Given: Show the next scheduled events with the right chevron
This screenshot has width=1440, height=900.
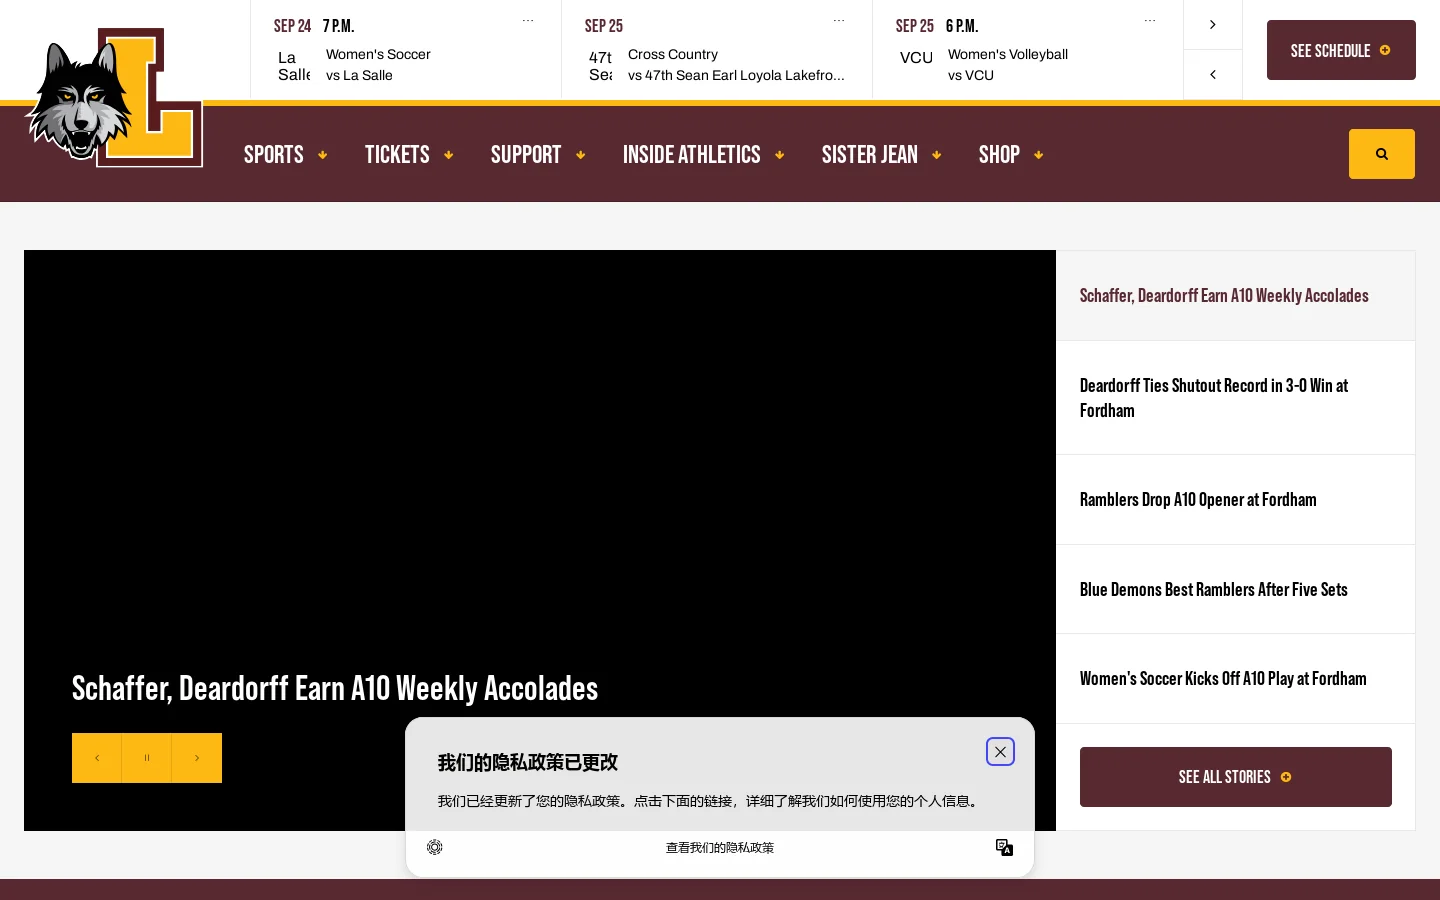Looking at the screenshot, I should pos(1213,25).
